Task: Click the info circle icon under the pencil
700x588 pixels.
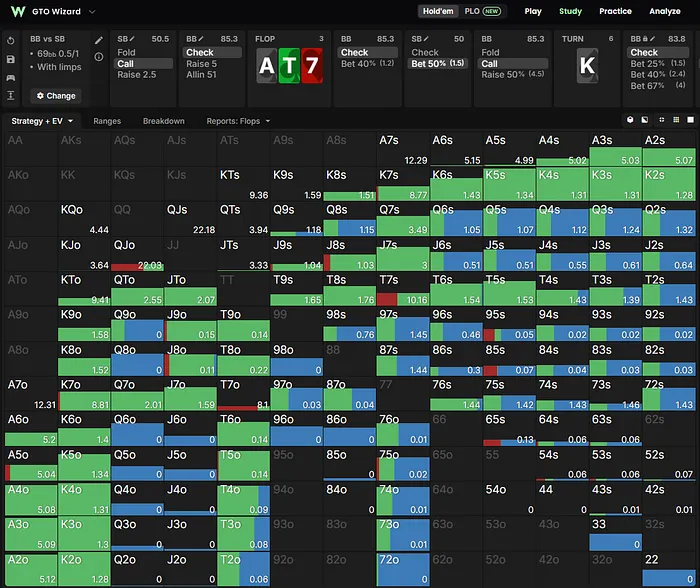Action: coord(99,57)
